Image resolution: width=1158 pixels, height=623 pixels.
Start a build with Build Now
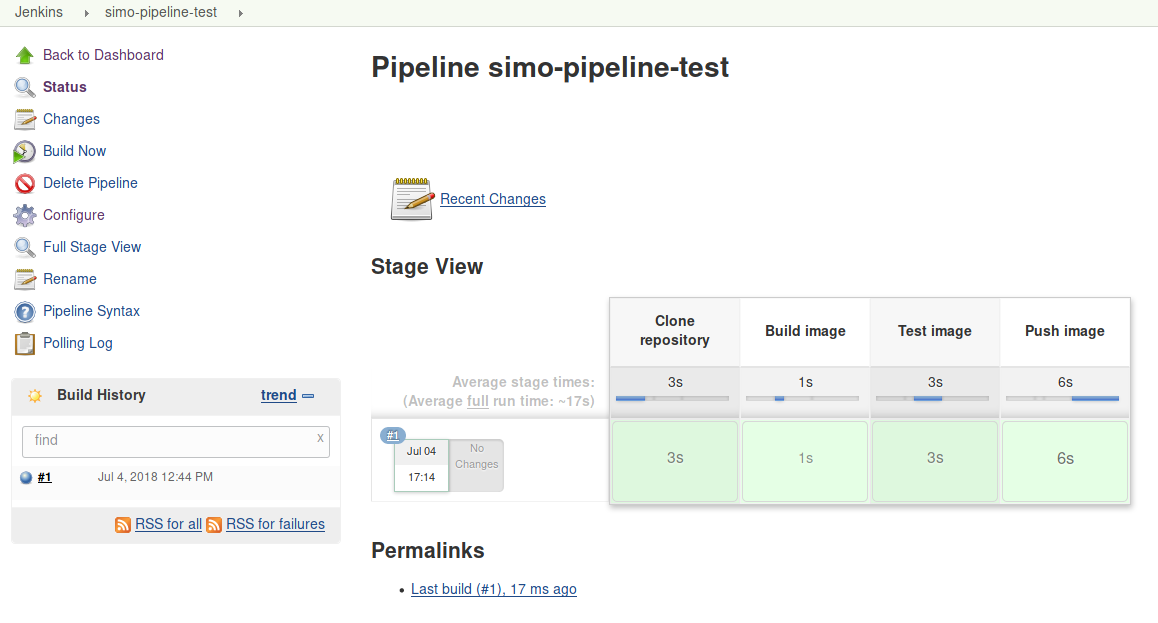click(x=75, y=151)
